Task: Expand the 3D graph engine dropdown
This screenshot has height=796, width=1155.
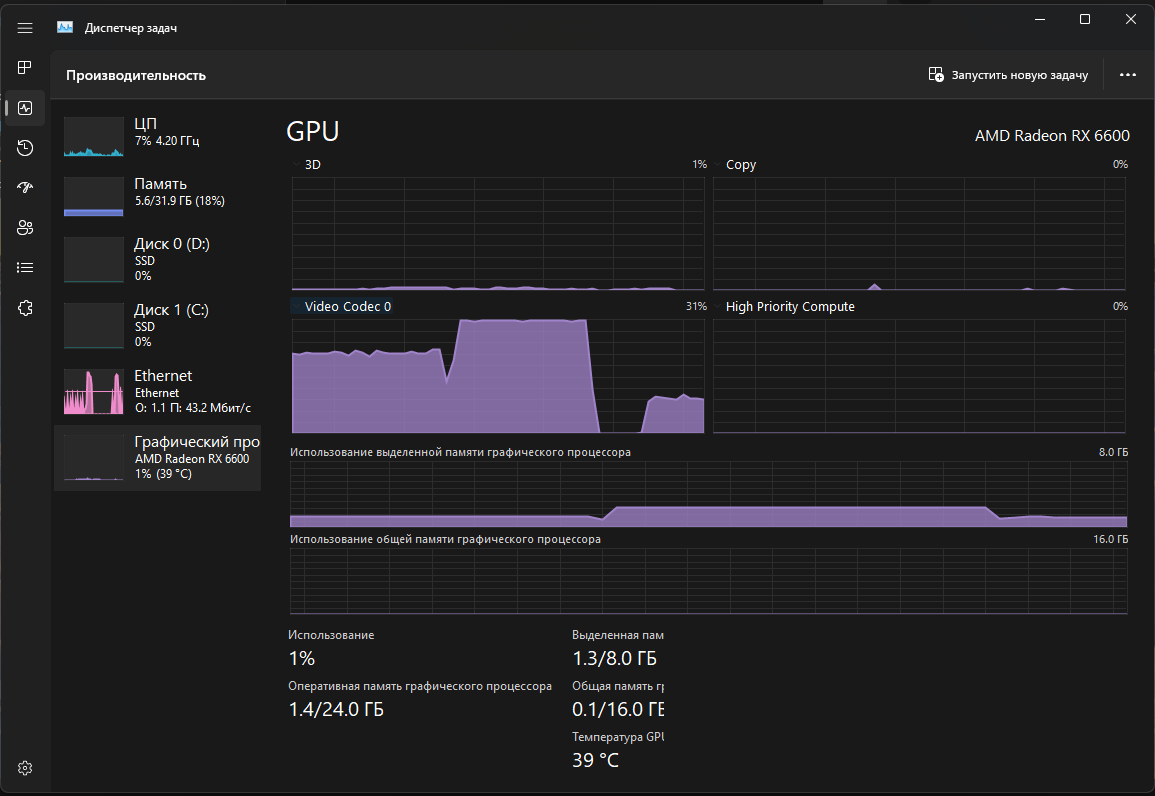Action: coord(313,164)
